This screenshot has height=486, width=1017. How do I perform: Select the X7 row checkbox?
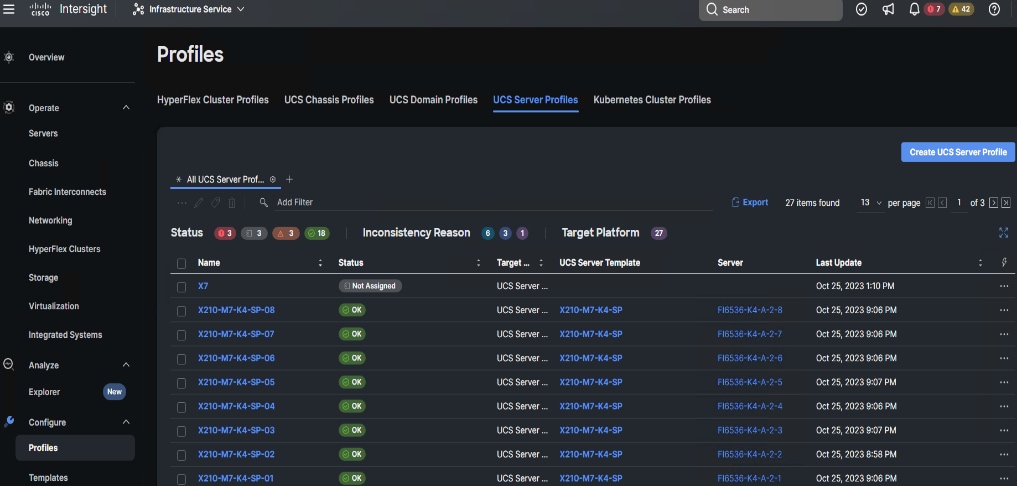coord(182,287)
